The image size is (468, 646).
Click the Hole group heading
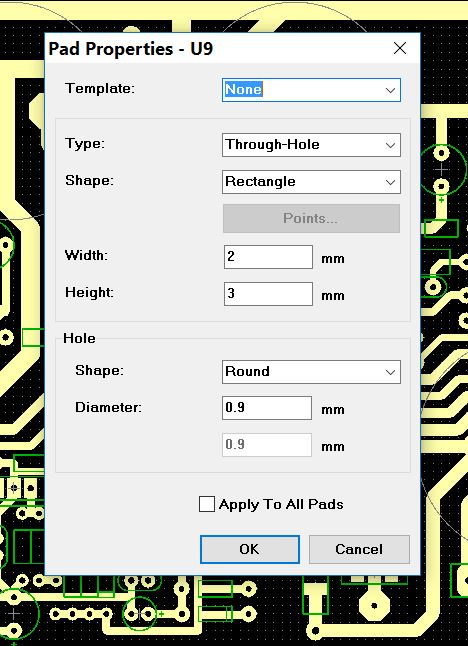pyautogui.click(x=79, y=338)
